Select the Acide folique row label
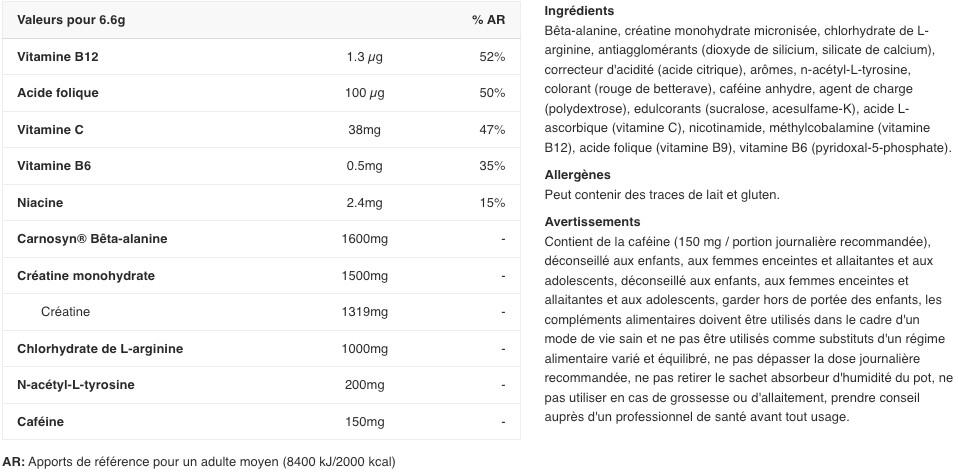Image resolution: width=958 pixels, height=474 pixels. click(58, 93)
